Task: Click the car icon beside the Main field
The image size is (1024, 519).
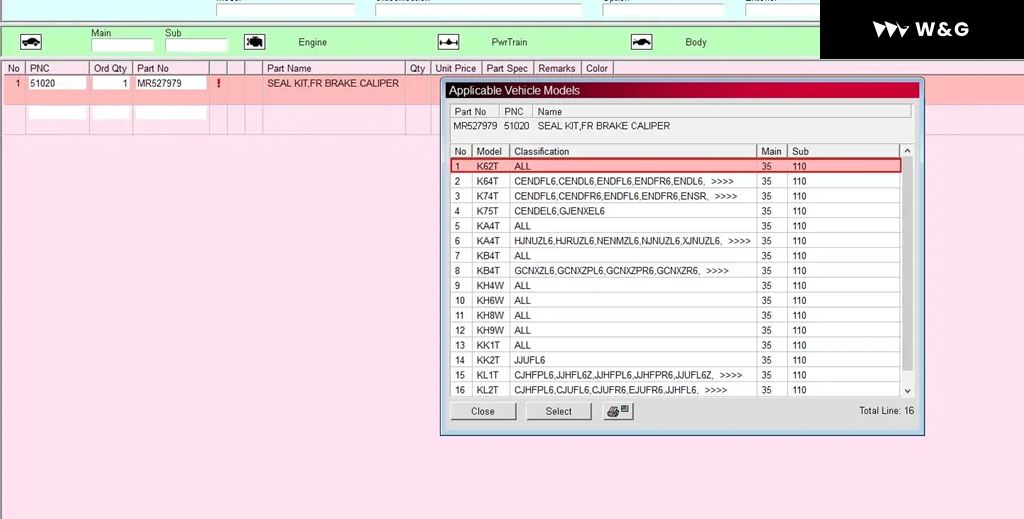Action: pyautogui.click(x=31, y=42)
